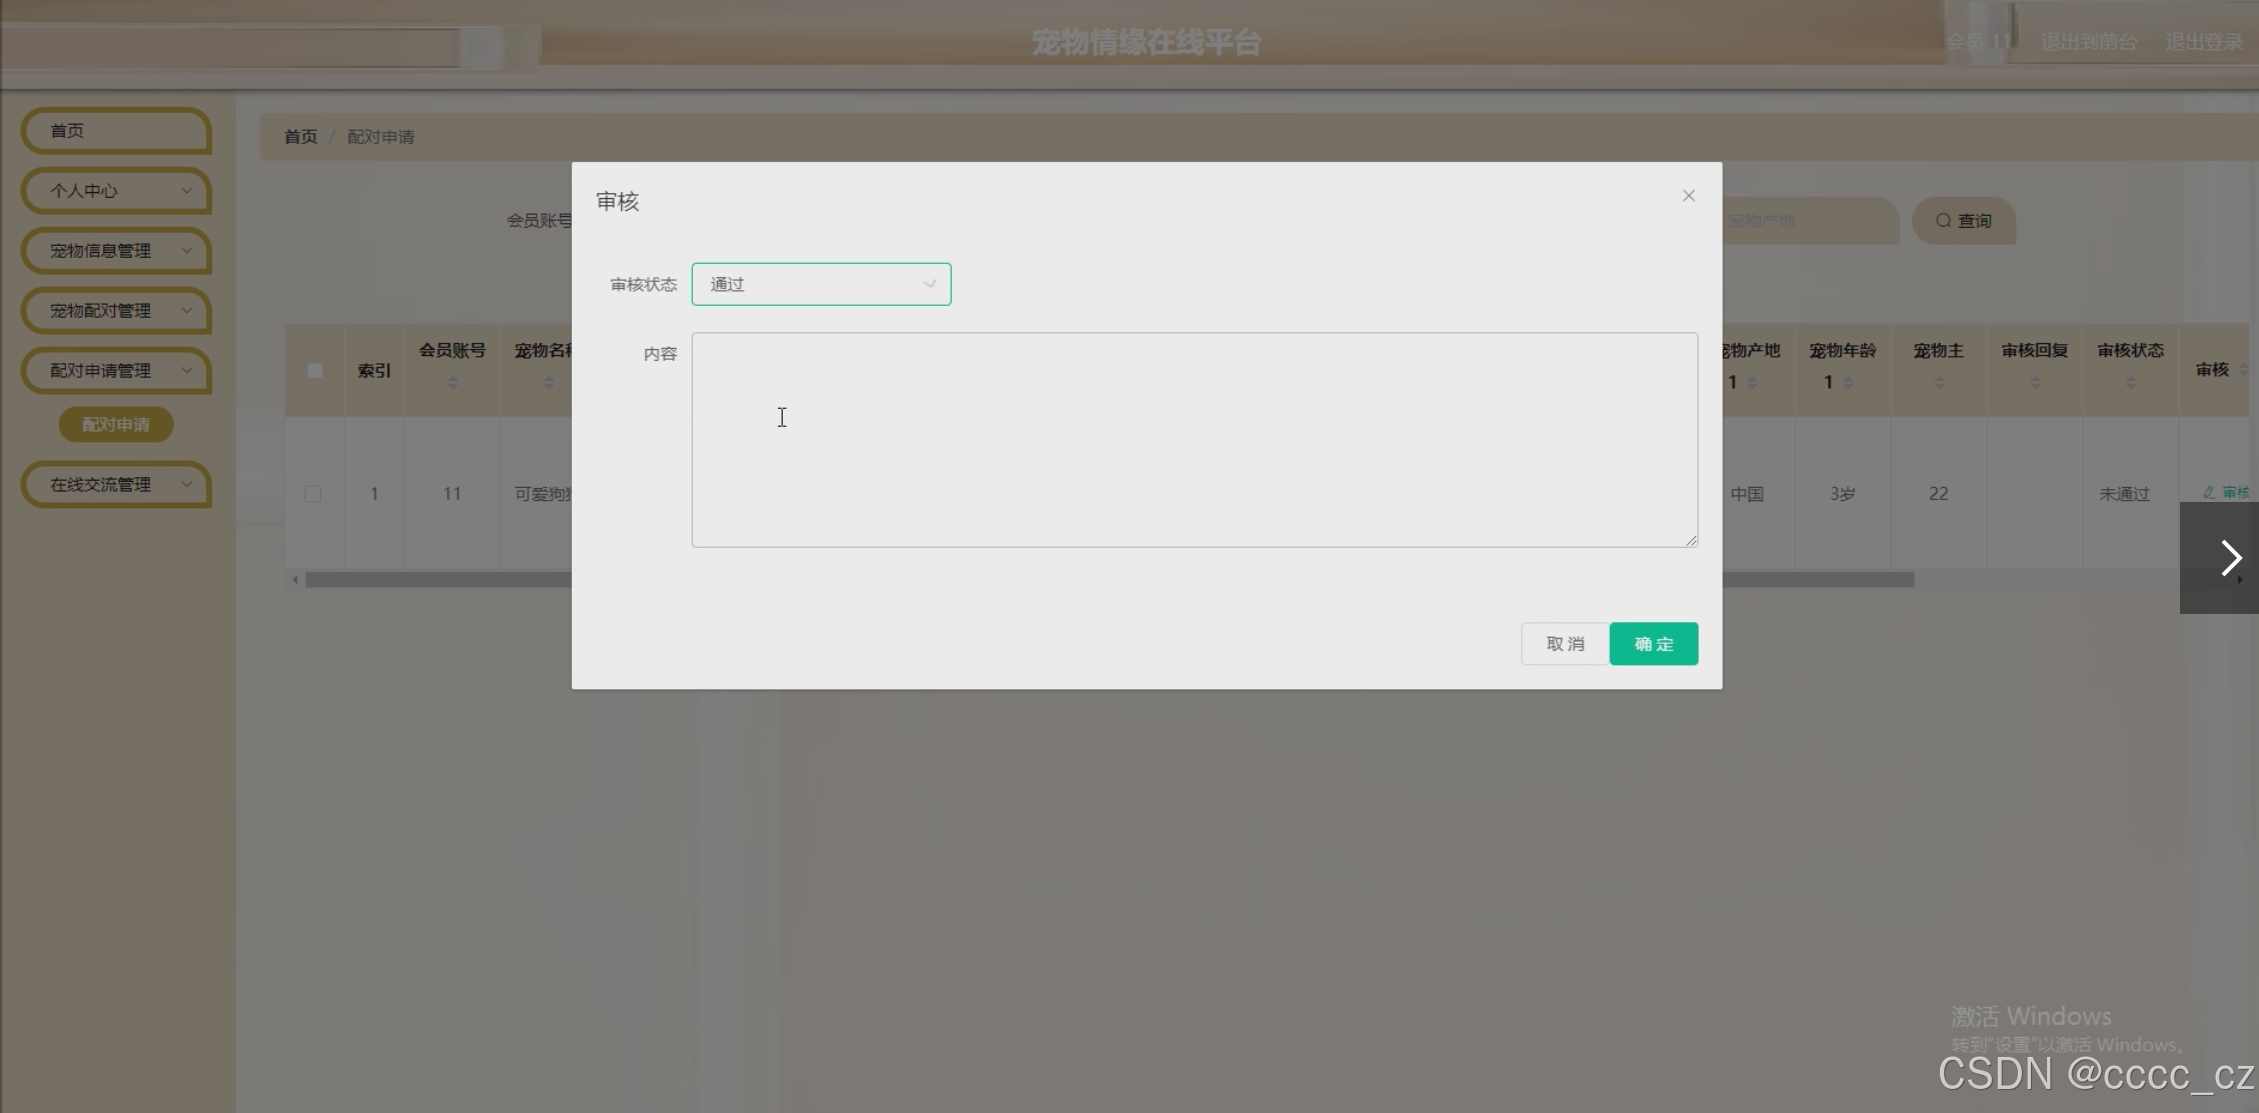This screenshot has width=2259, height=1113.
Task: Expand the 宠物配对管理 menu chevron
Action: [x=186, y=311]
